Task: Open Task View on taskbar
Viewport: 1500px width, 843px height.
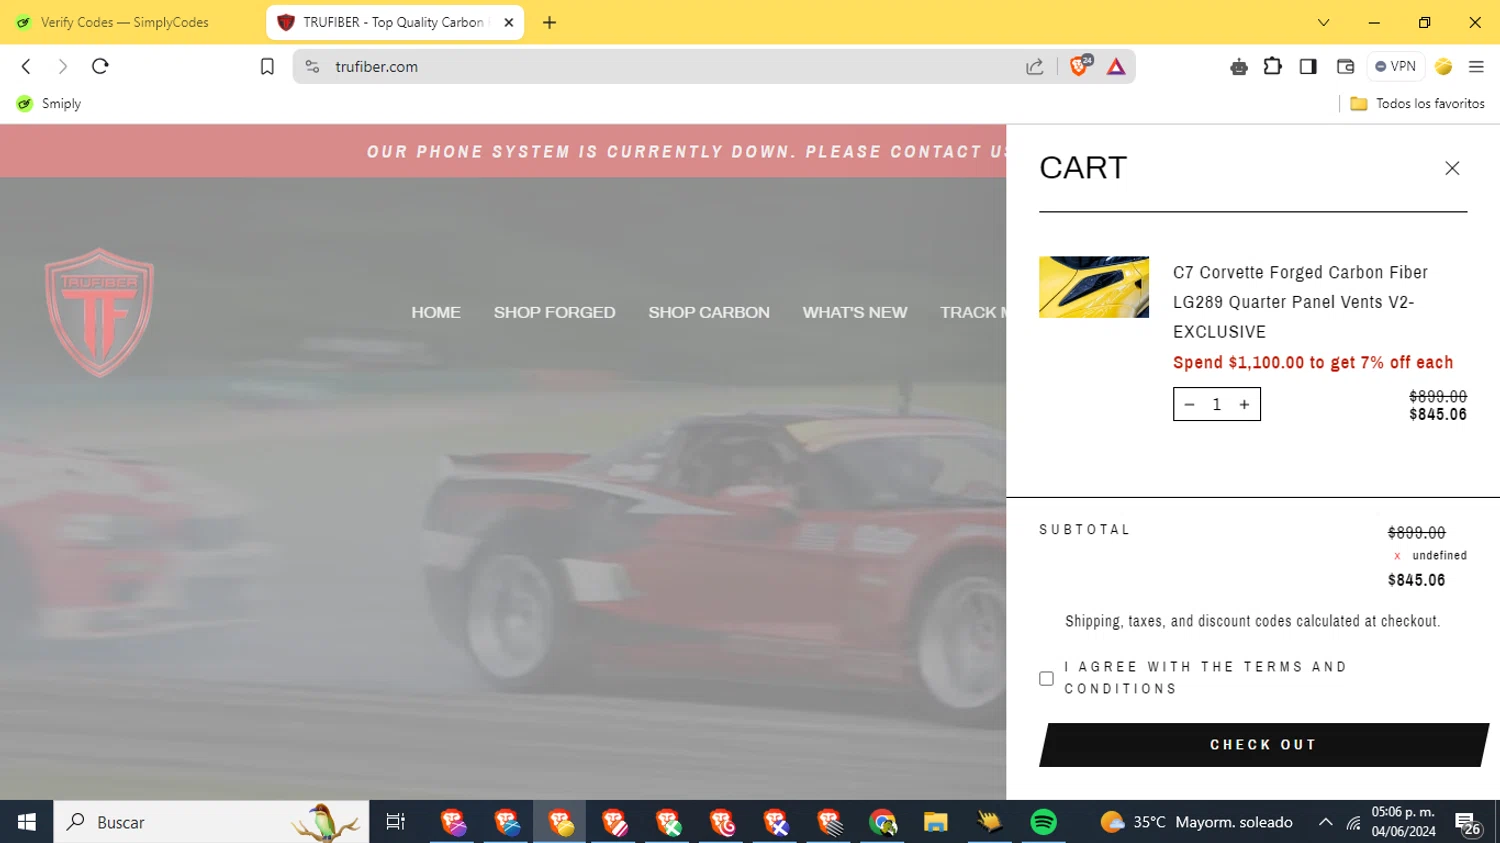Action: (396, 822)
